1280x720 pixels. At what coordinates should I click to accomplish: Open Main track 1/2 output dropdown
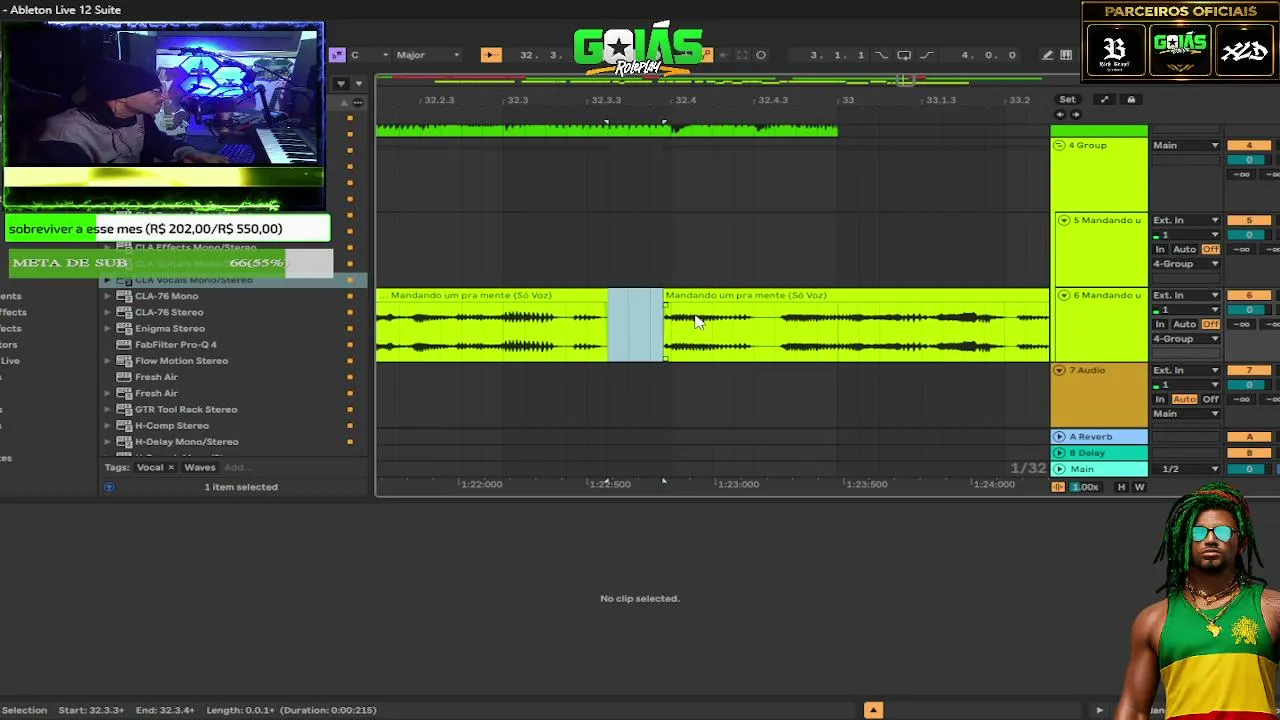pyautogui.click(x=1186, y=469)
